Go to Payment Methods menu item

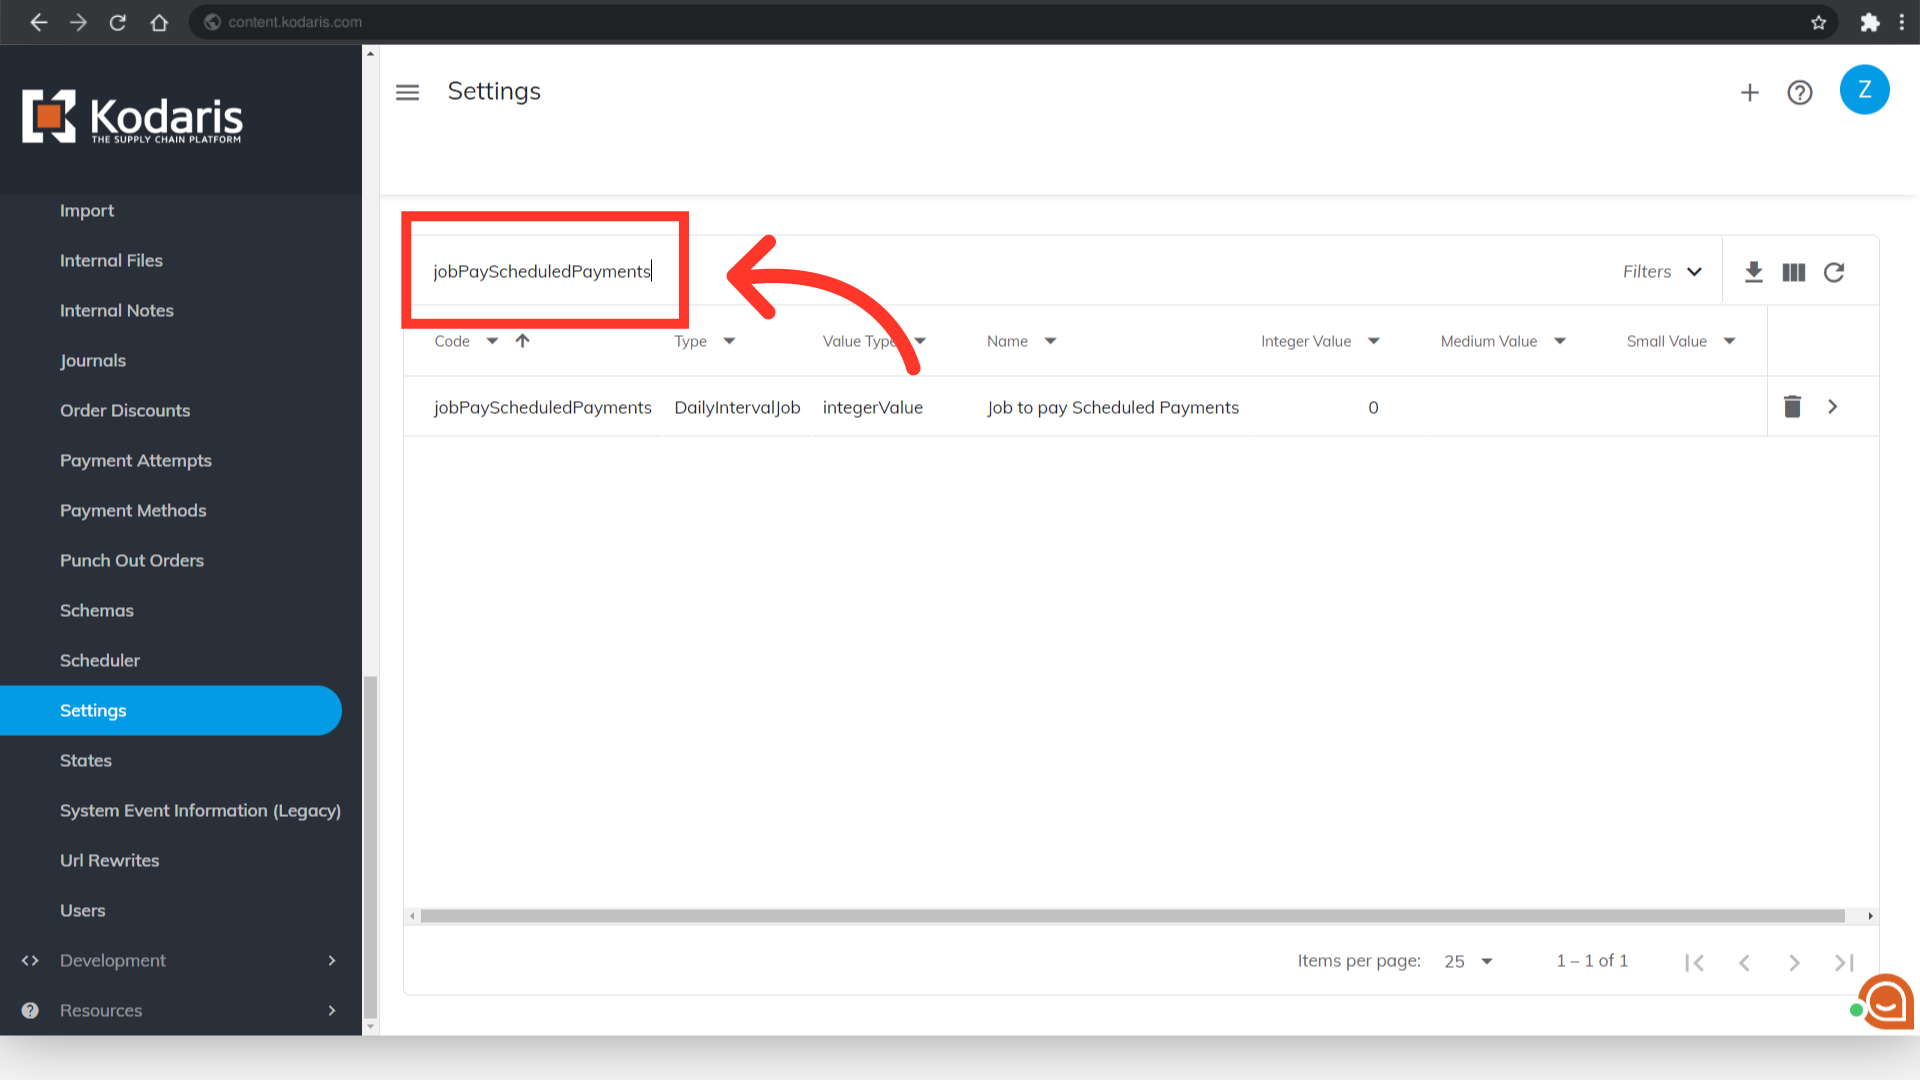pyautogui.click(x=133, y=510)
